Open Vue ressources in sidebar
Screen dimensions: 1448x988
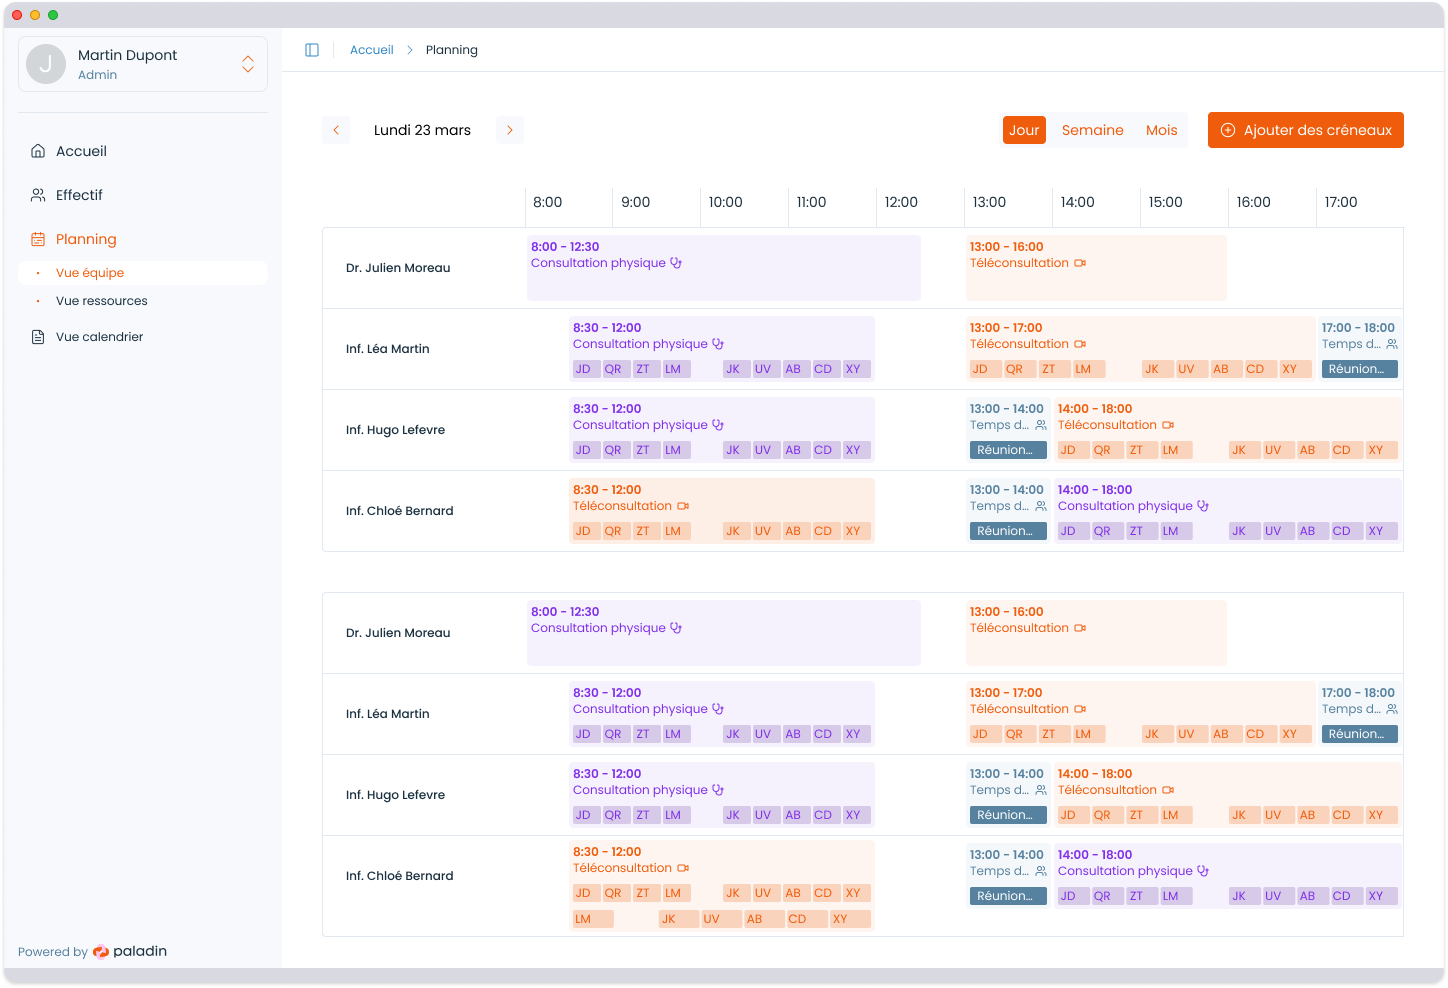tap(102, 301)
